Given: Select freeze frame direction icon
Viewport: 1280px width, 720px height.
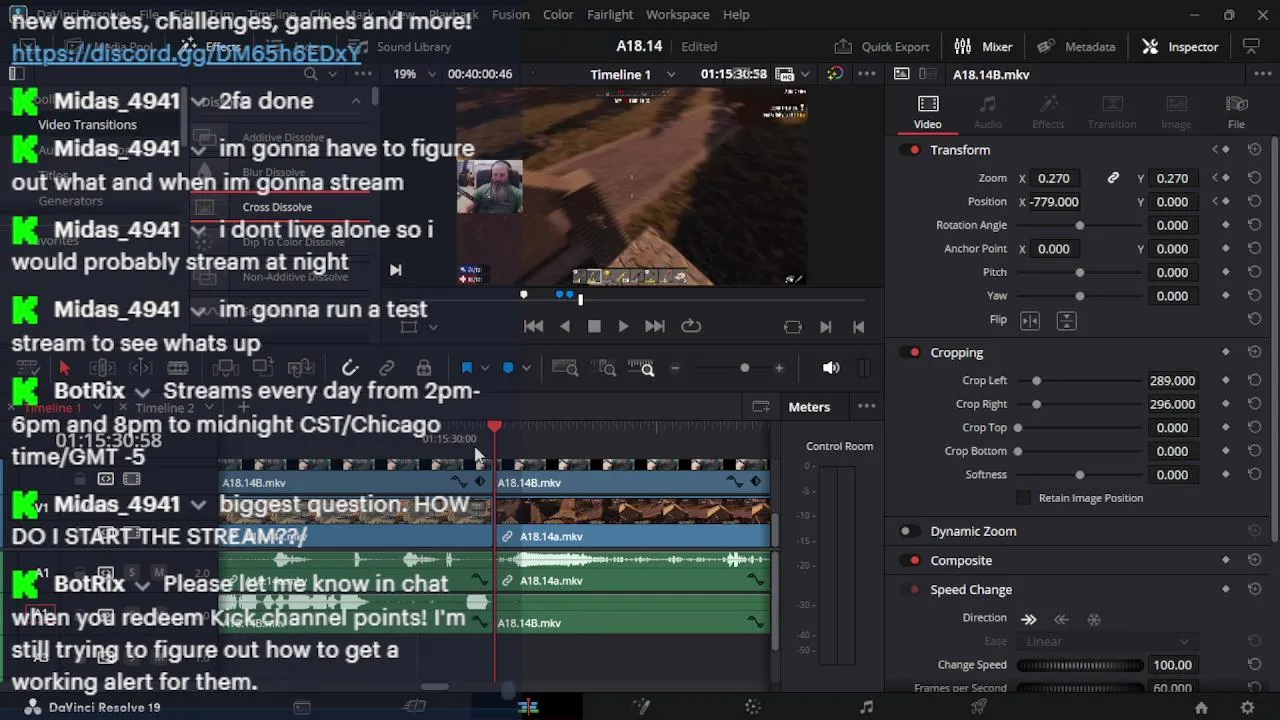Looking at the screenshot, I should click(1094, 619).
